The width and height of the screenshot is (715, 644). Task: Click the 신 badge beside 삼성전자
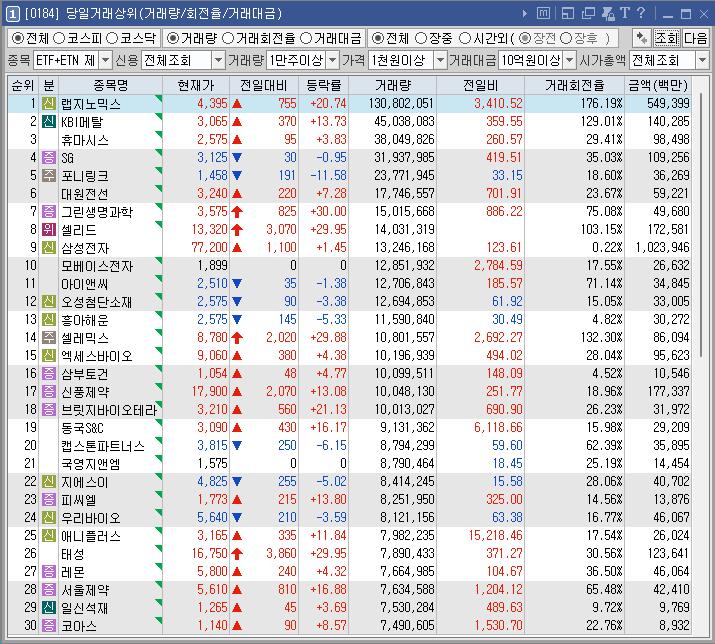click(x=49, y=247)
